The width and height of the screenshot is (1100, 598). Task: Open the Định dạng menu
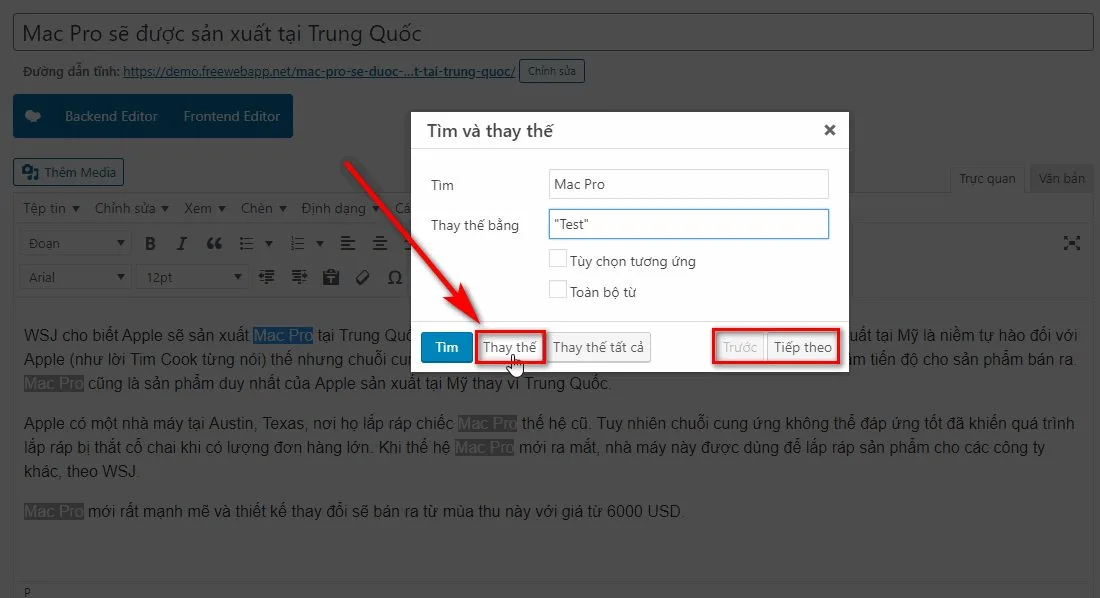tap(340, 208)
